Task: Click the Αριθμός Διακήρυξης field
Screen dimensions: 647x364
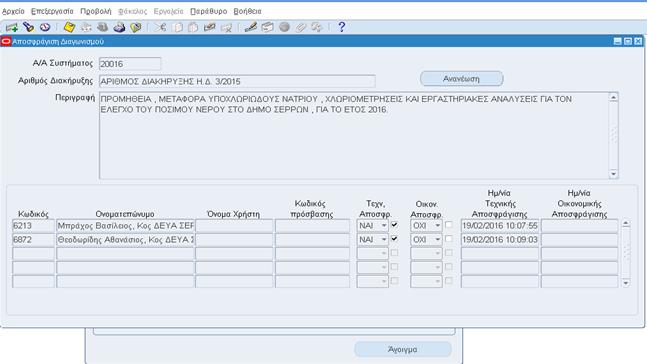Action: click(237, 81)
